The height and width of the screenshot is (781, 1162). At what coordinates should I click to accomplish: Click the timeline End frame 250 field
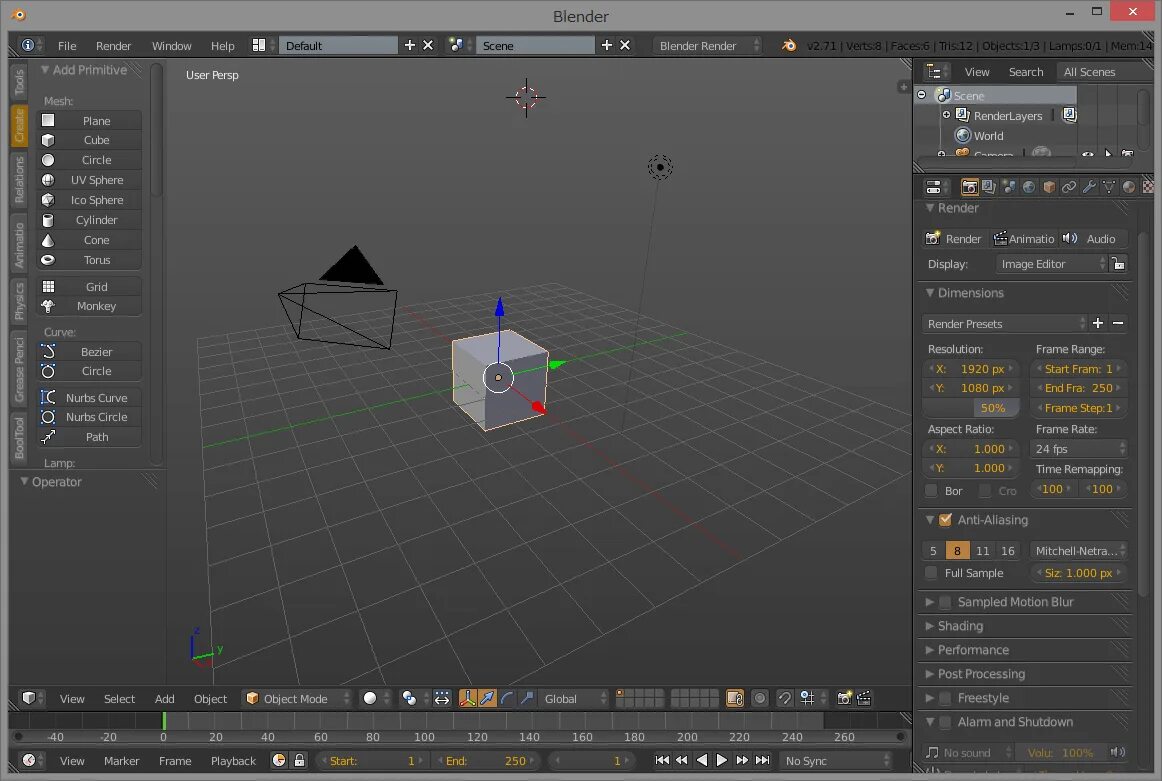point(485,760)
